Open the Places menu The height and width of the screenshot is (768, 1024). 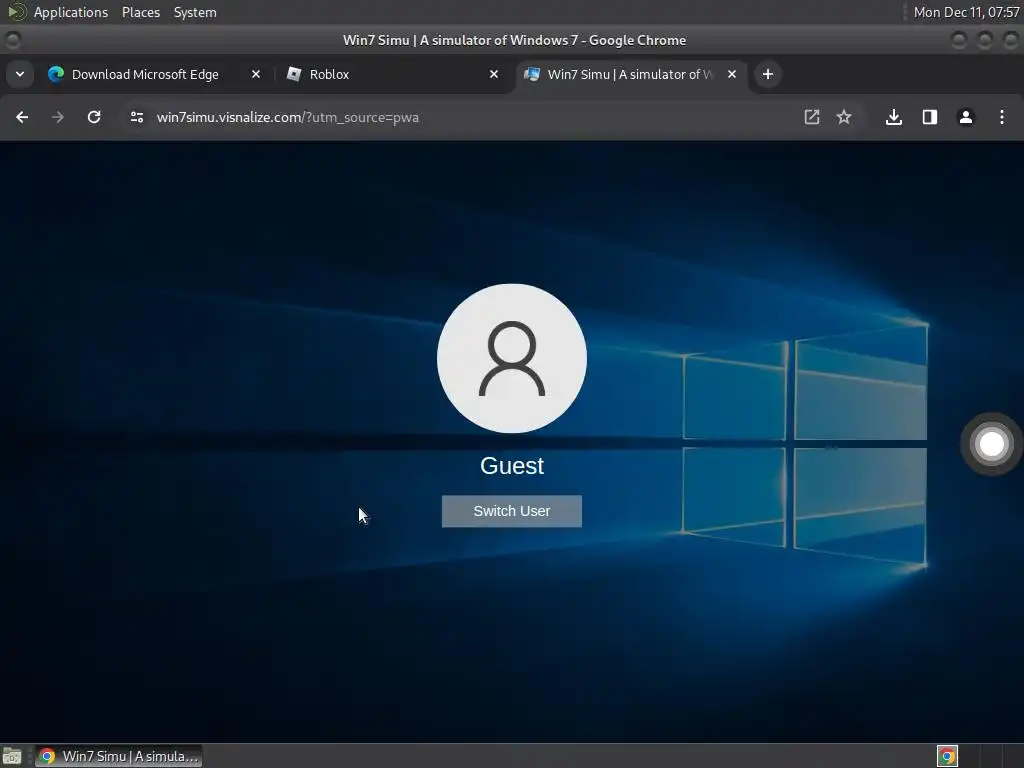(140, 12)
